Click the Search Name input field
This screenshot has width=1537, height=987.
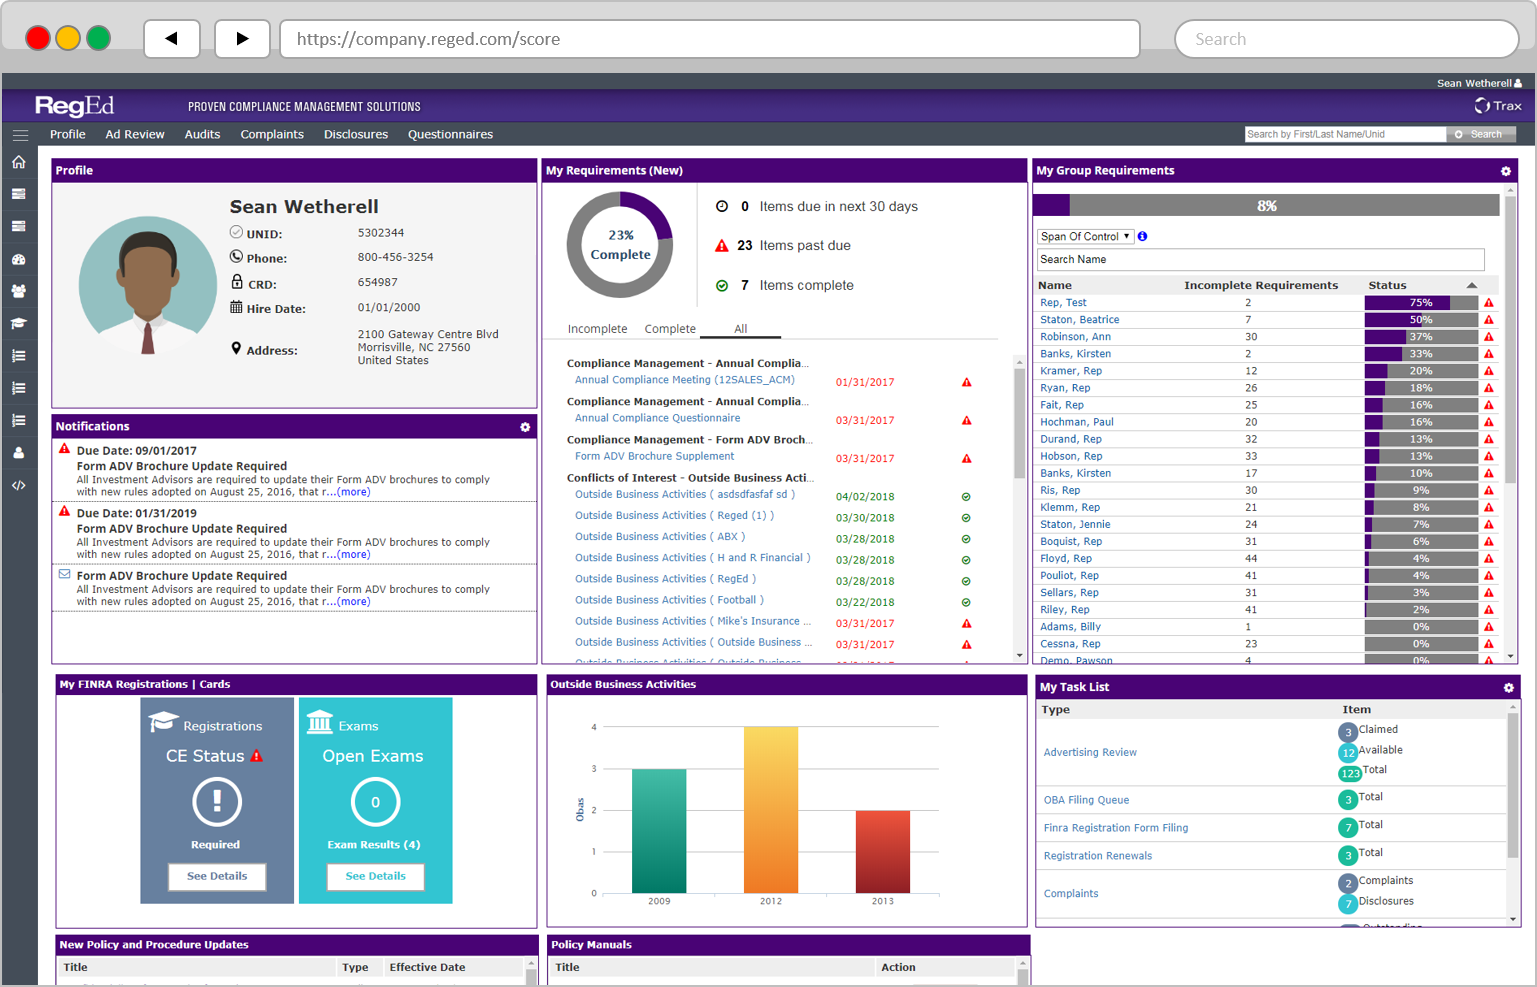tap(1260, 259)
